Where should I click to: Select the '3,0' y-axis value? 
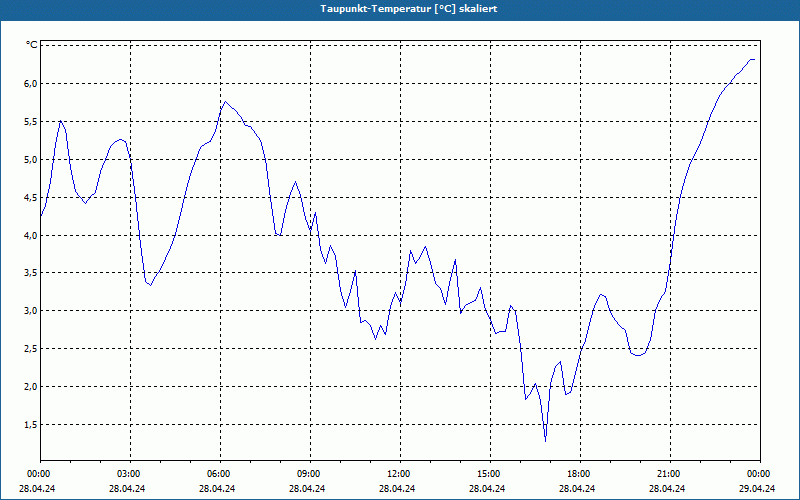point(31,311)
